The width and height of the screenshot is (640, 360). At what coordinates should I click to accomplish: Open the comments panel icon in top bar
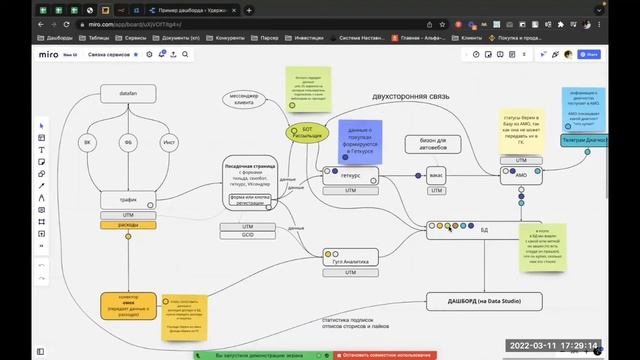pos(500,54)
